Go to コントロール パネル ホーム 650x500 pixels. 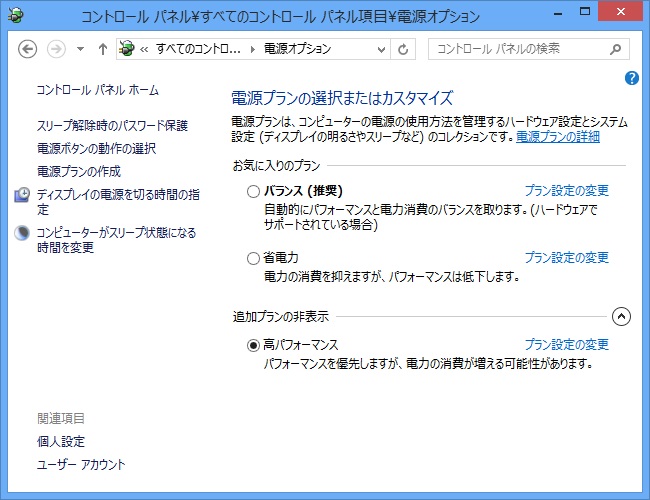point(97,90)
